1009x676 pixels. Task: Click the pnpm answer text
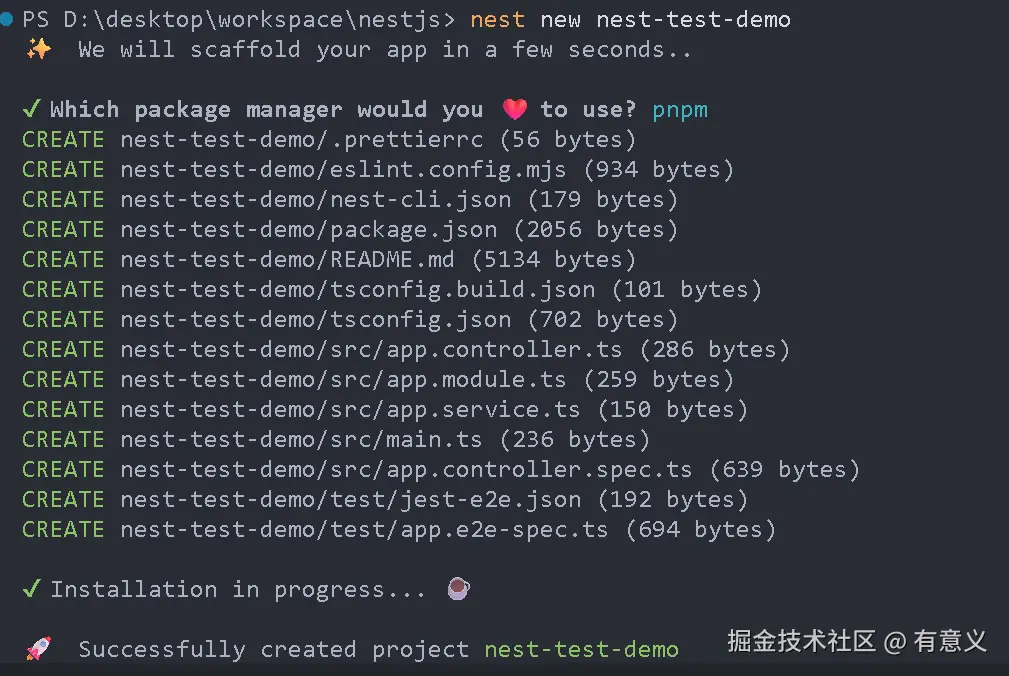click(x=680, y=110)
